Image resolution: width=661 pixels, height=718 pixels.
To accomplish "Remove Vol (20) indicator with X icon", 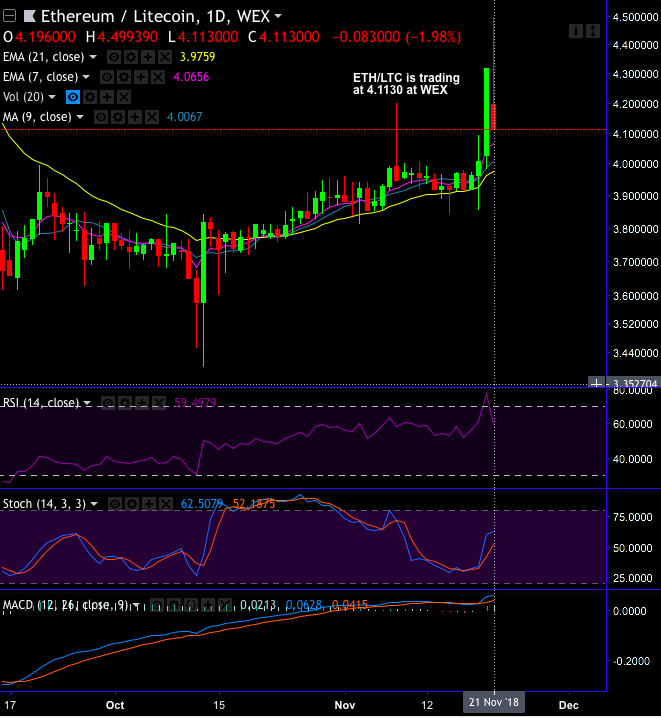I will point(124,97).
